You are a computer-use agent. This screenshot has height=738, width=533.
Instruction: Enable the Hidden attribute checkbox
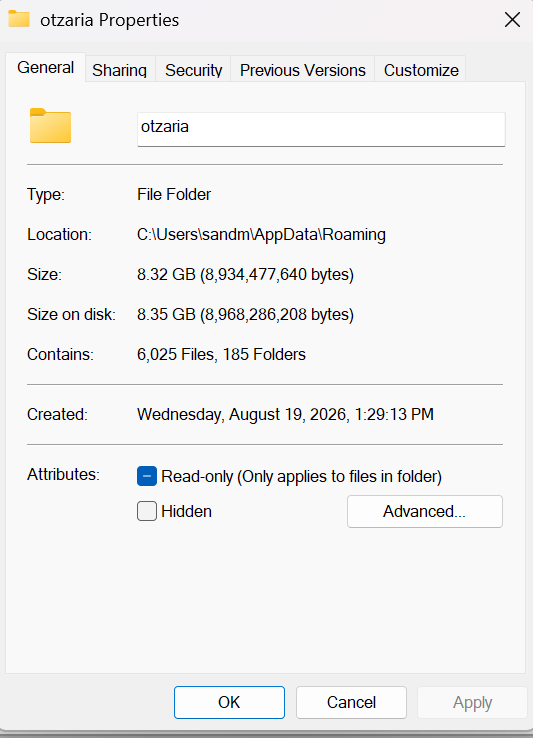[x=147, y=511]
